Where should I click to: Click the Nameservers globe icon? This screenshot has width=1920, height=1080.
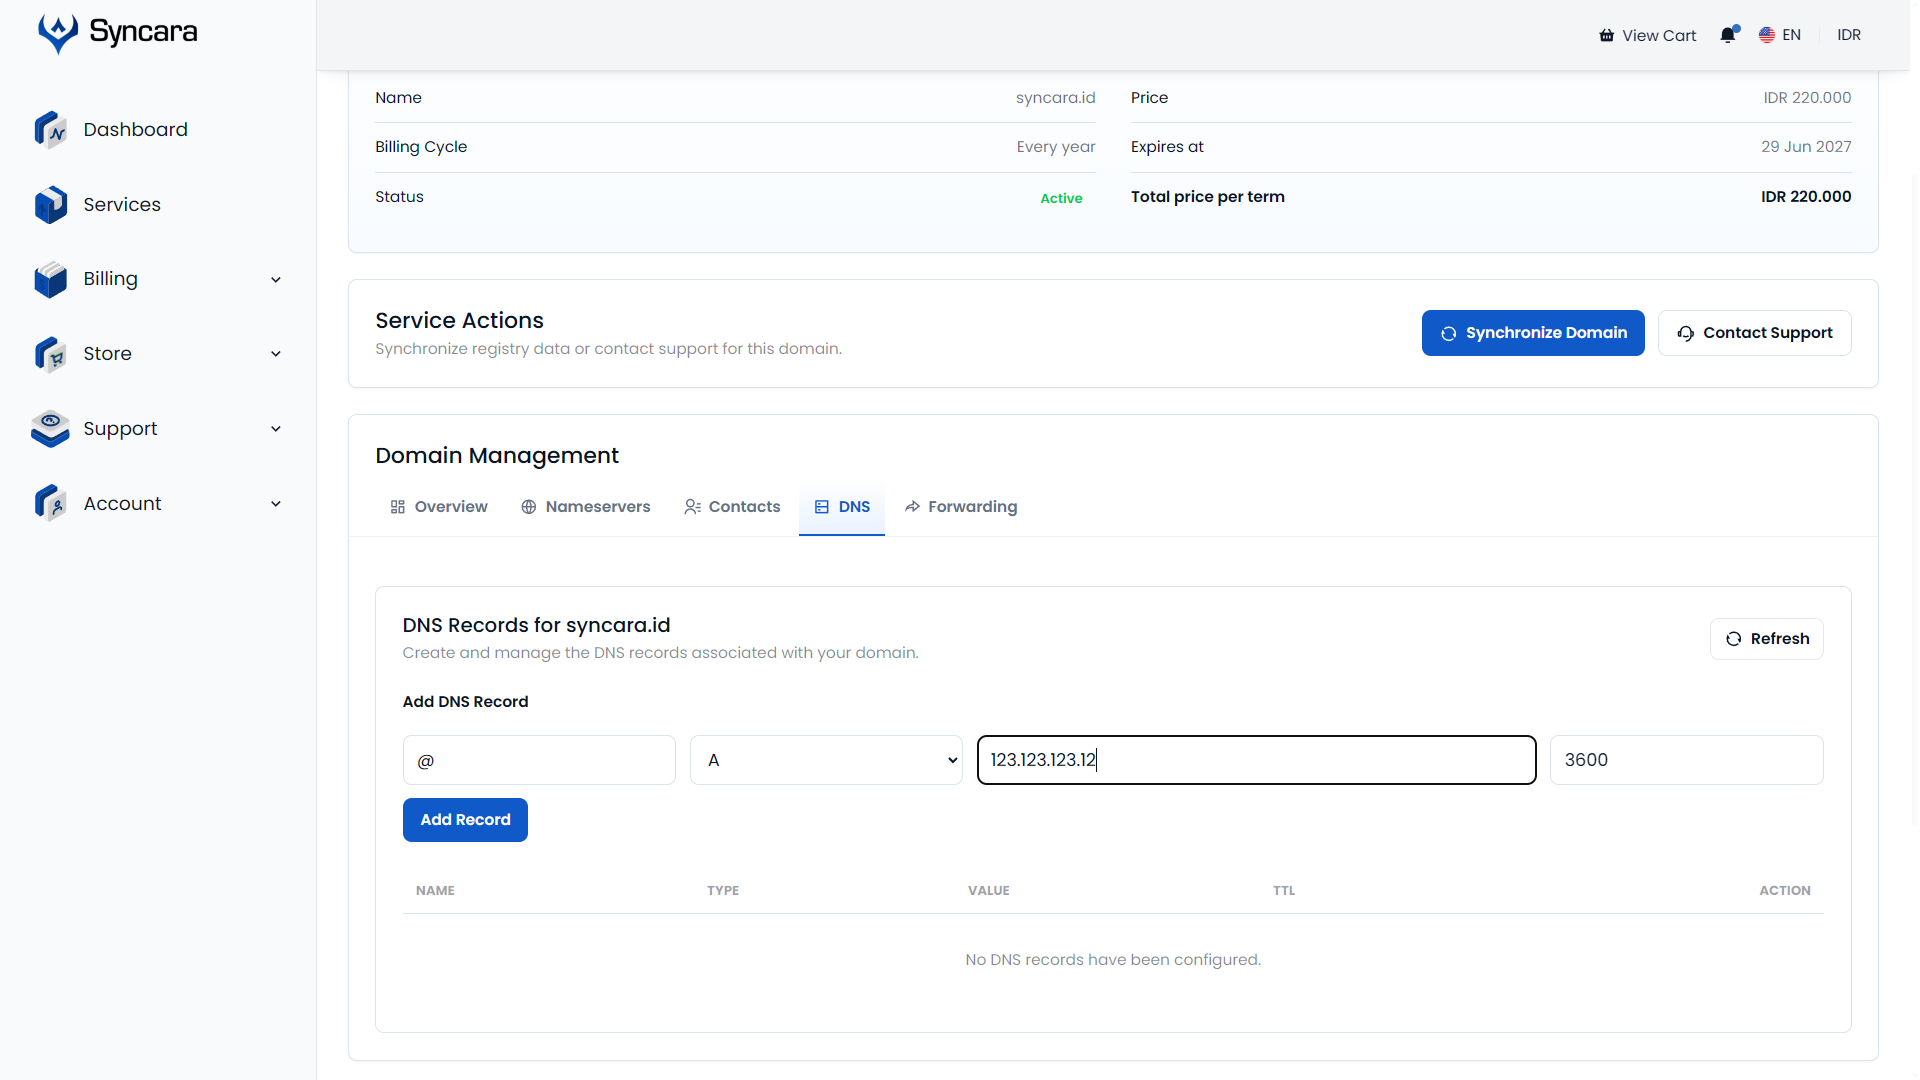coord(529,507)
